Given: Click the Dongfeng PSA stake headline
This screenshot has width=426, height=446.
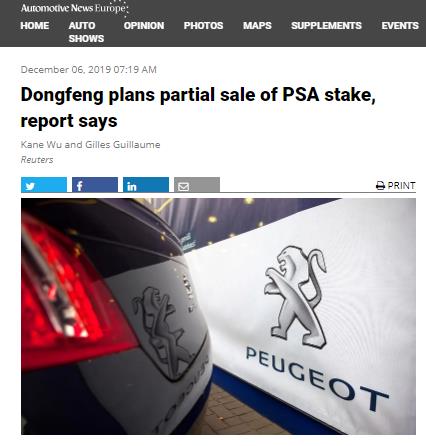Looking at the screenshot, I should click(198, 107).
